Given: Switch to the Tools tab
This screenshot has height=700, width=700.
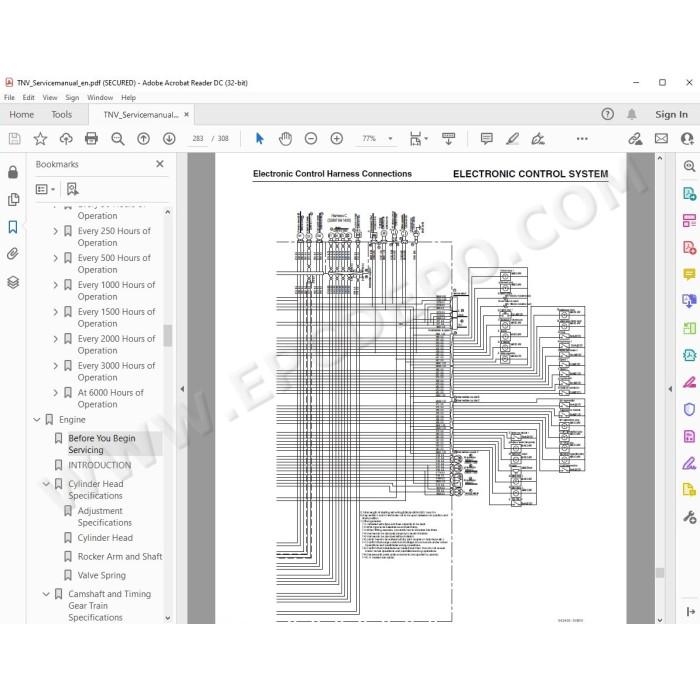Looking at the screenshot, I should tap(62, 115).
